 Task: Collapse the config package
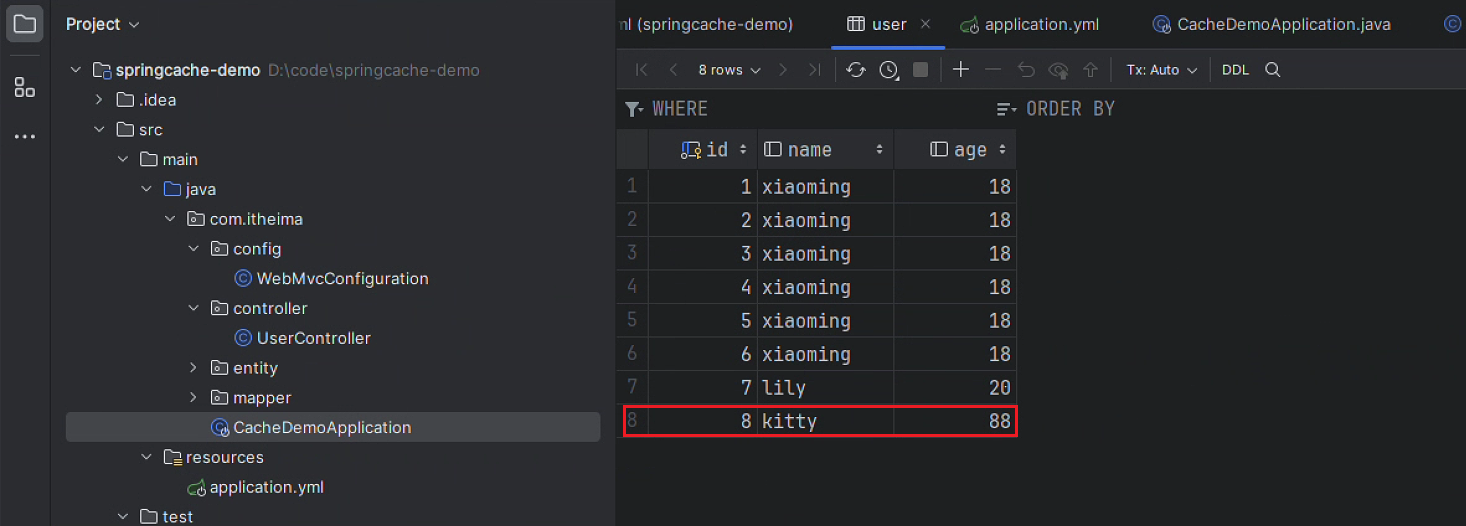coord(194,249)
